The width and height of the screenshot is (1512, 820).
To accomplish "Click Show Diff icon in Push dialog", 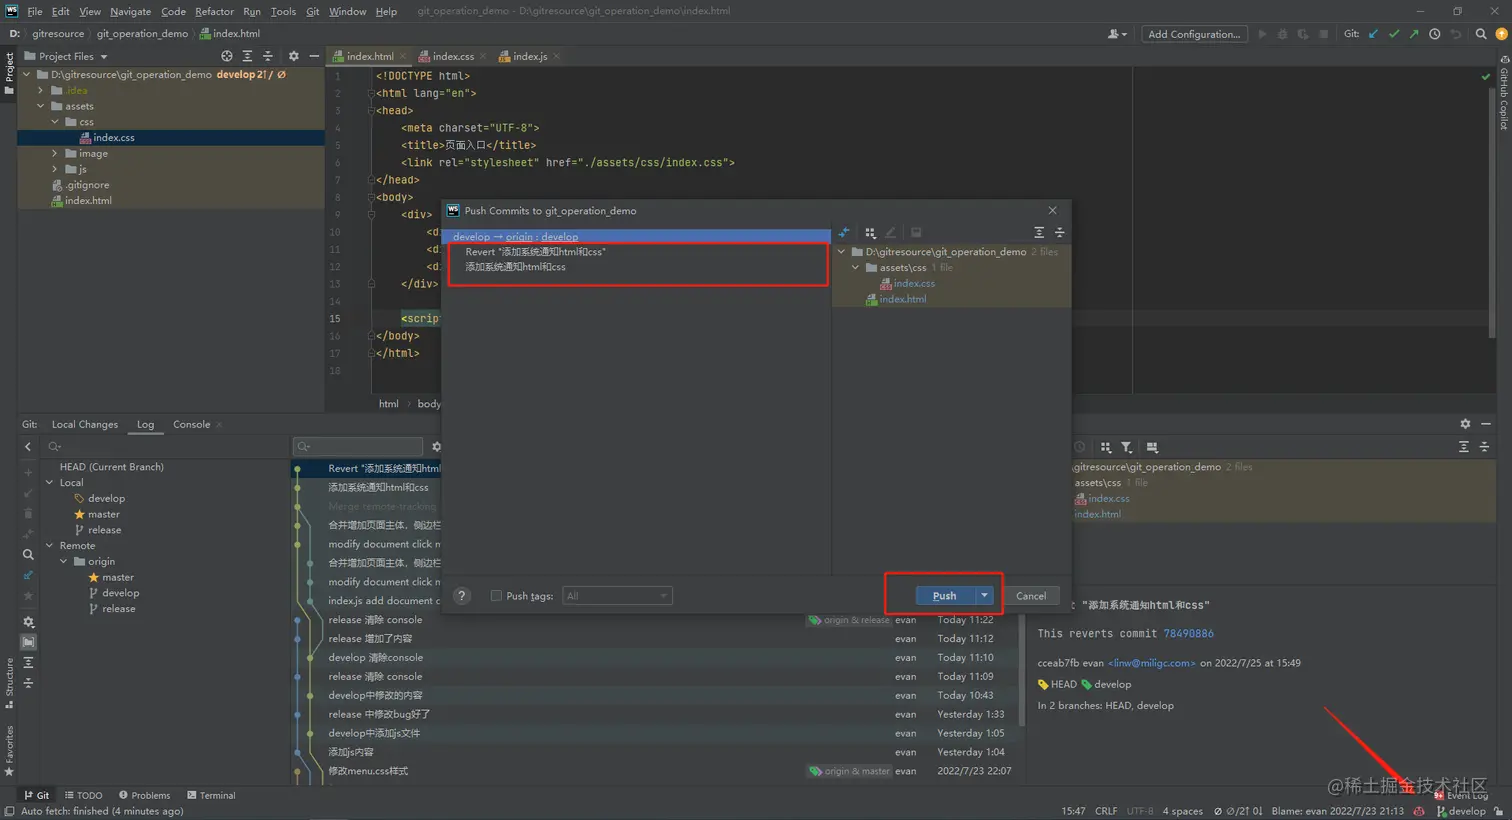I will [844, 232].
